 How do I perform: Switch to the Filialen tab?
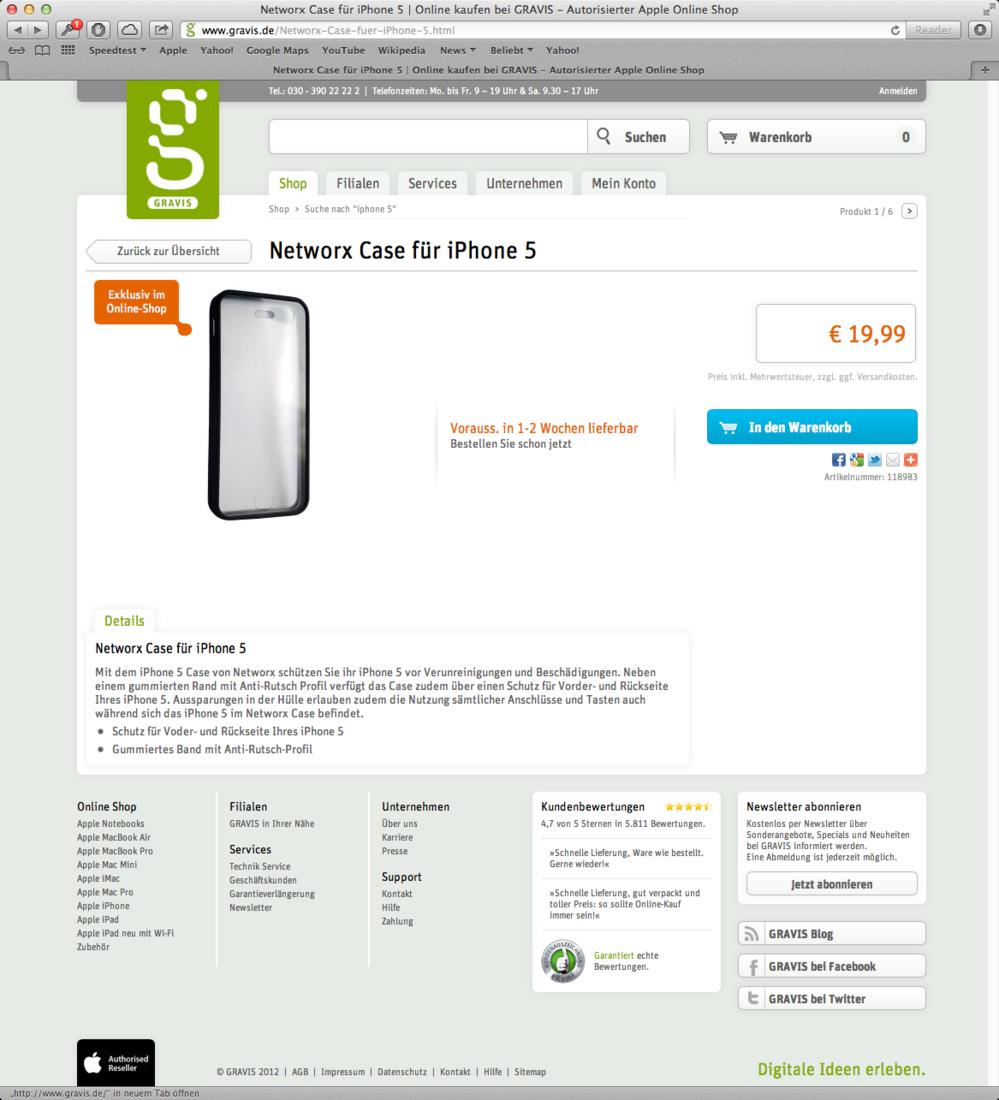coord(358,183)
